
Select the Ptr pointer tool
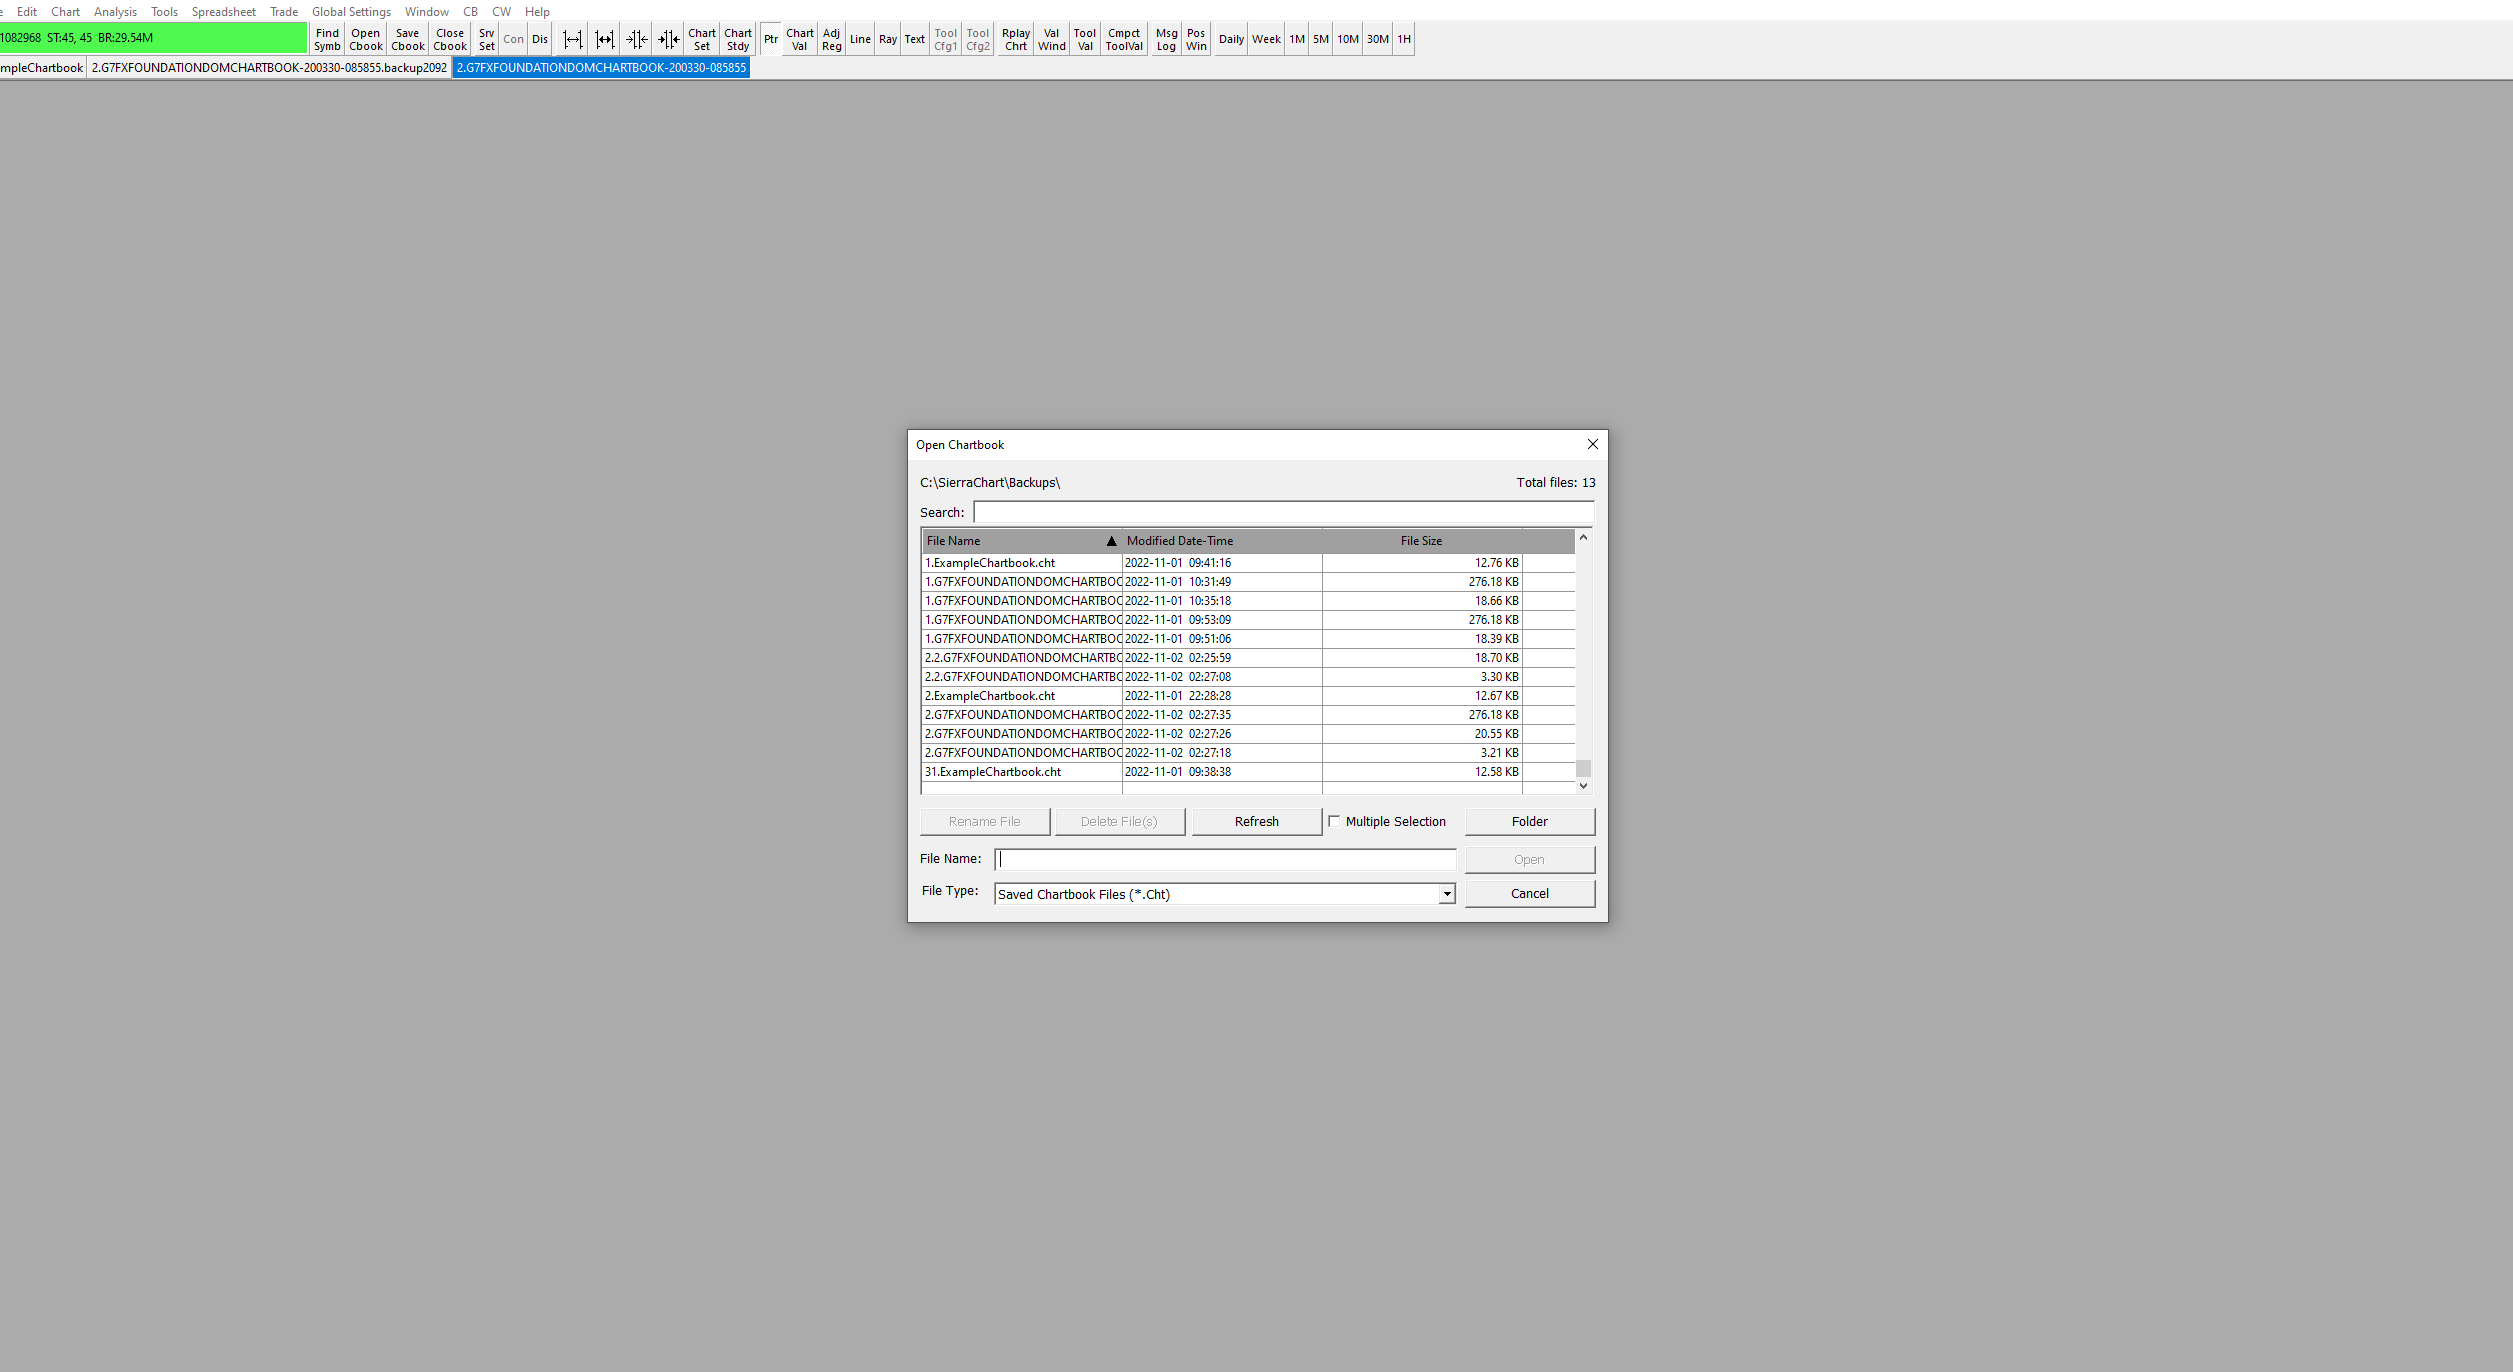(x=770, y=39)
